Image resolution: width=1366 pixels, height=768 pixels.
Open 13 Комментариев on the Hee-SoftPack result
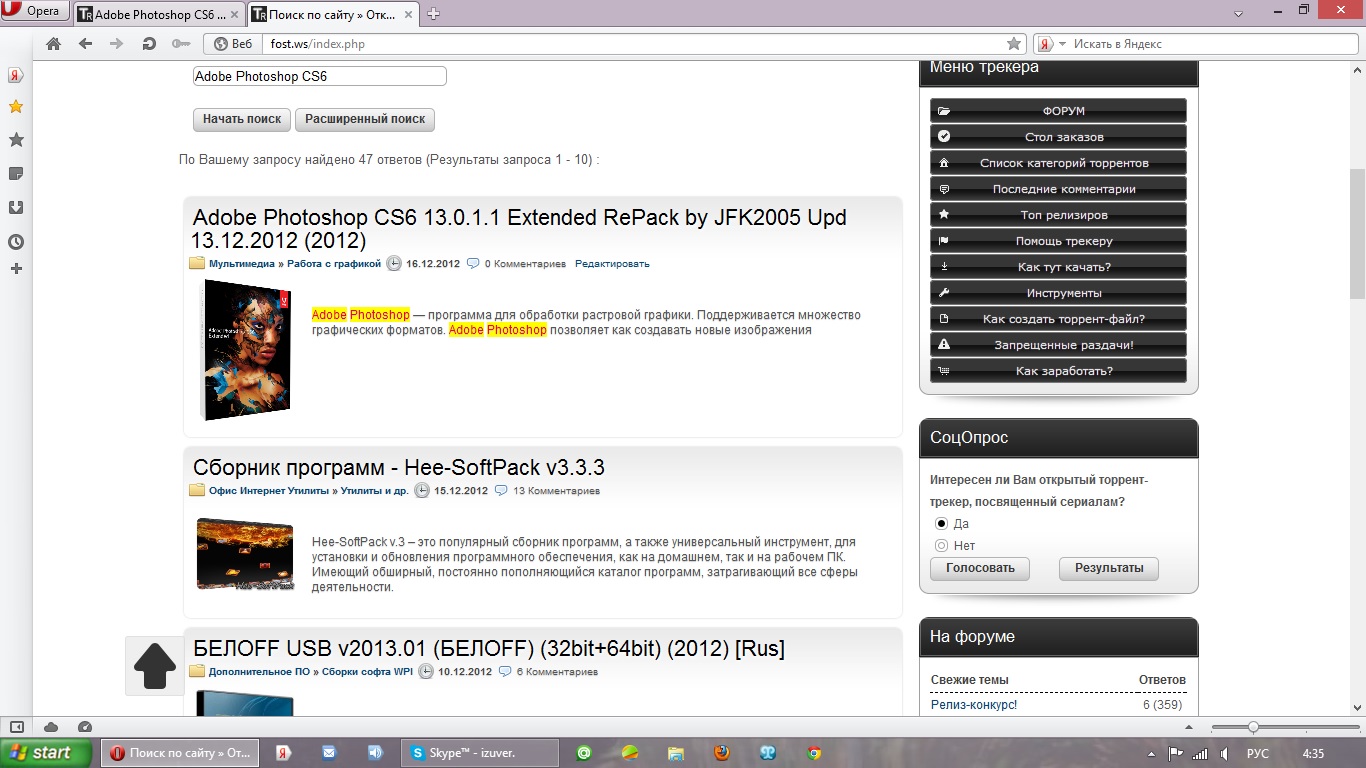[x=556, y=491]
